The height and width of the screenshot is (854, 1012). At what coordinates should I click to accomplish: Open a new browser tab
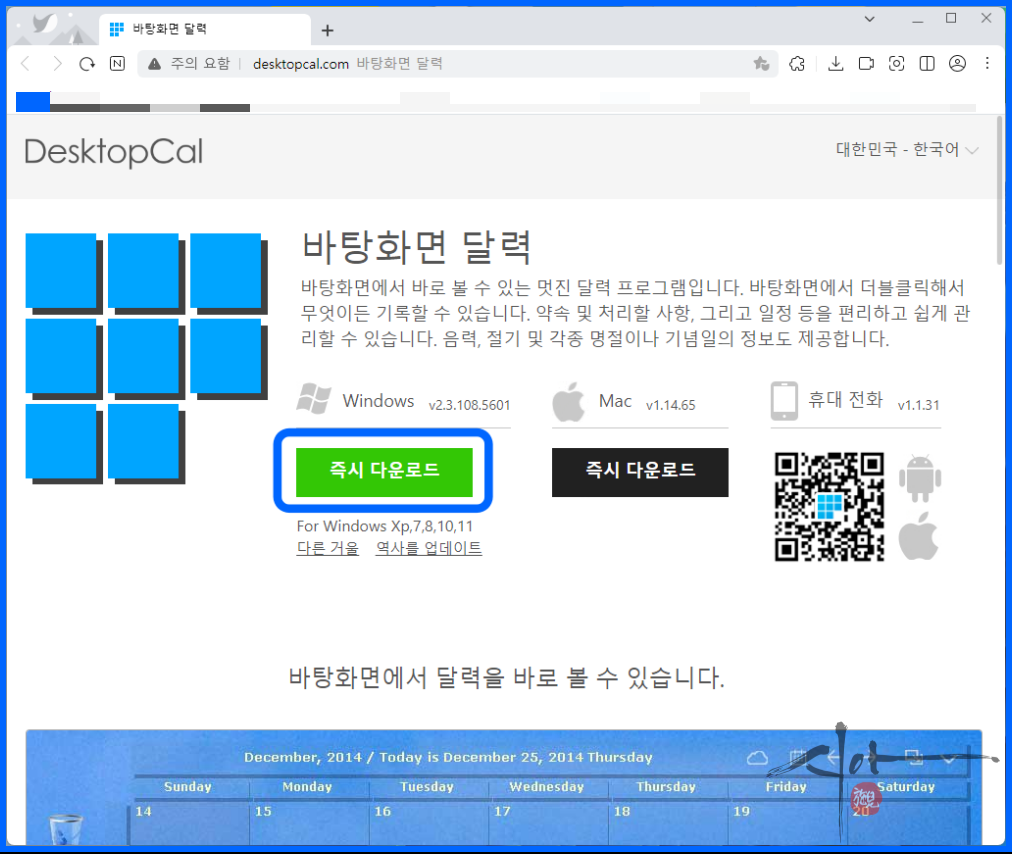click(327, 30)
